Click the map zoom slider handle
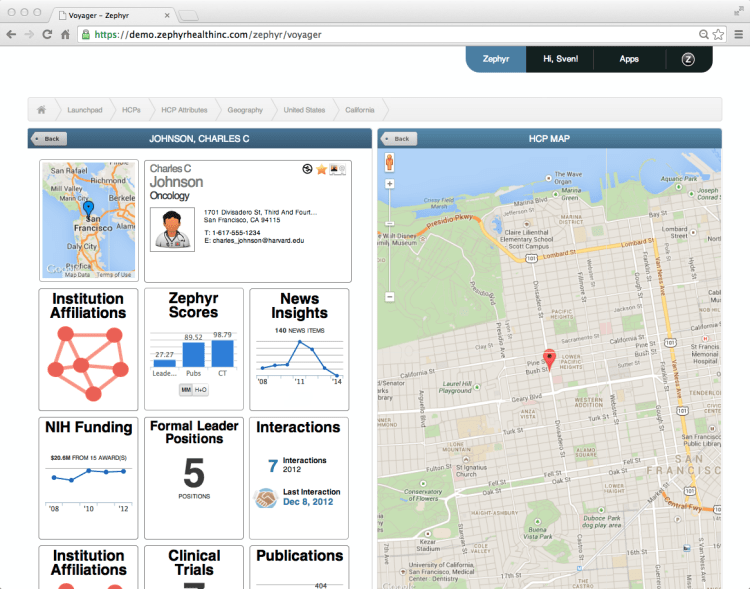 point(390,223)
